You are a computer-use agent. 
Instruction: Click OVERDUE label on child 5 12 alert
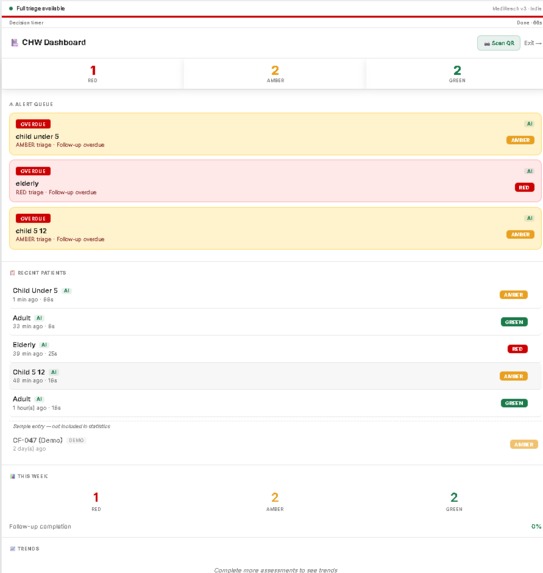[33, 219]
